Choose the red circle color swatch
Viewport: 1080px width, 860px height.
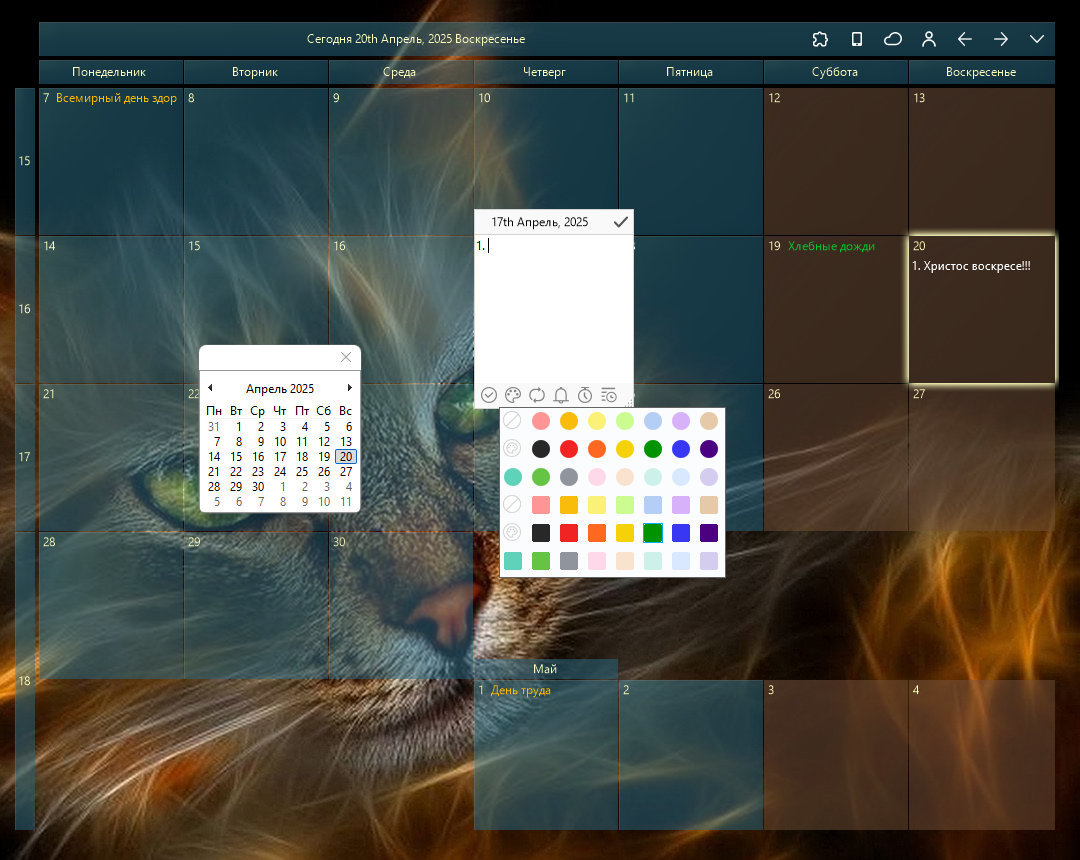pos(569,449)
